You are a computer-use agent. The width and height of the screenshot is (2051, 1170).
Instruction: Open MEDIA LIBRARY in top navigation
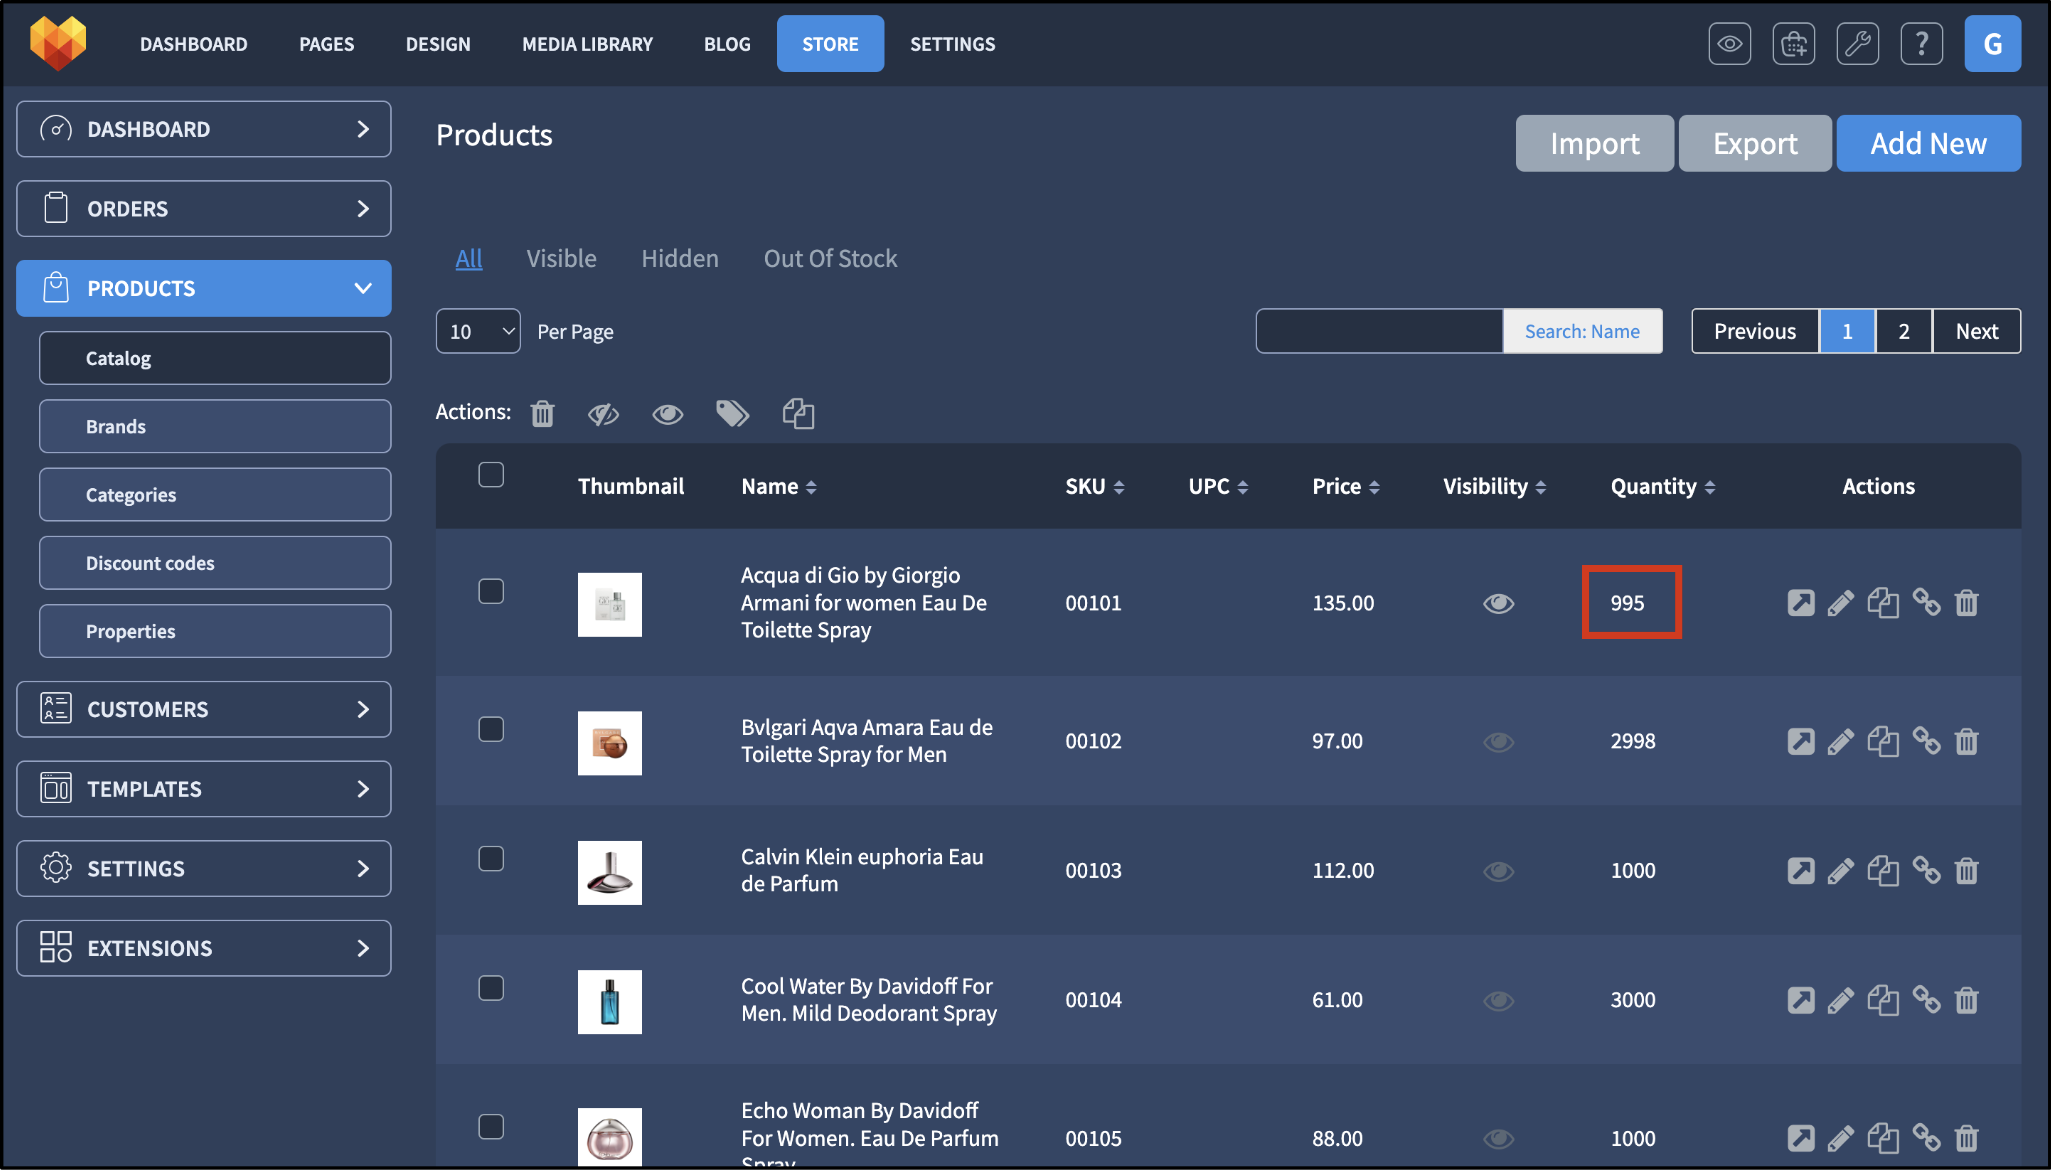(587, 44)
